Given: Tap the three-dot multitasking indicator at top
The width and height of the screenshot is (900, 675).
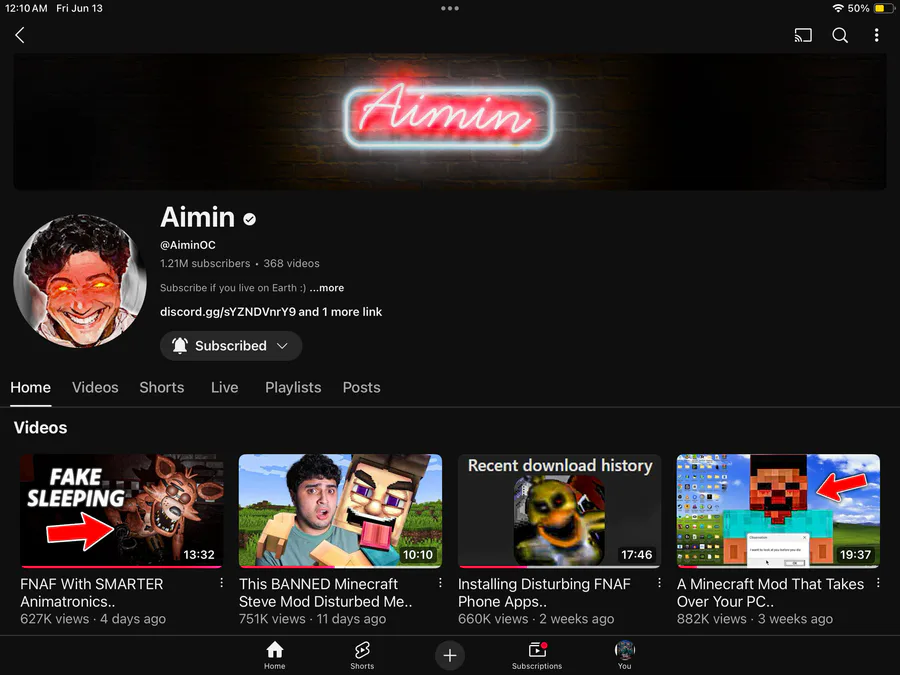Looking at the screenshot, I should (450, 9).
